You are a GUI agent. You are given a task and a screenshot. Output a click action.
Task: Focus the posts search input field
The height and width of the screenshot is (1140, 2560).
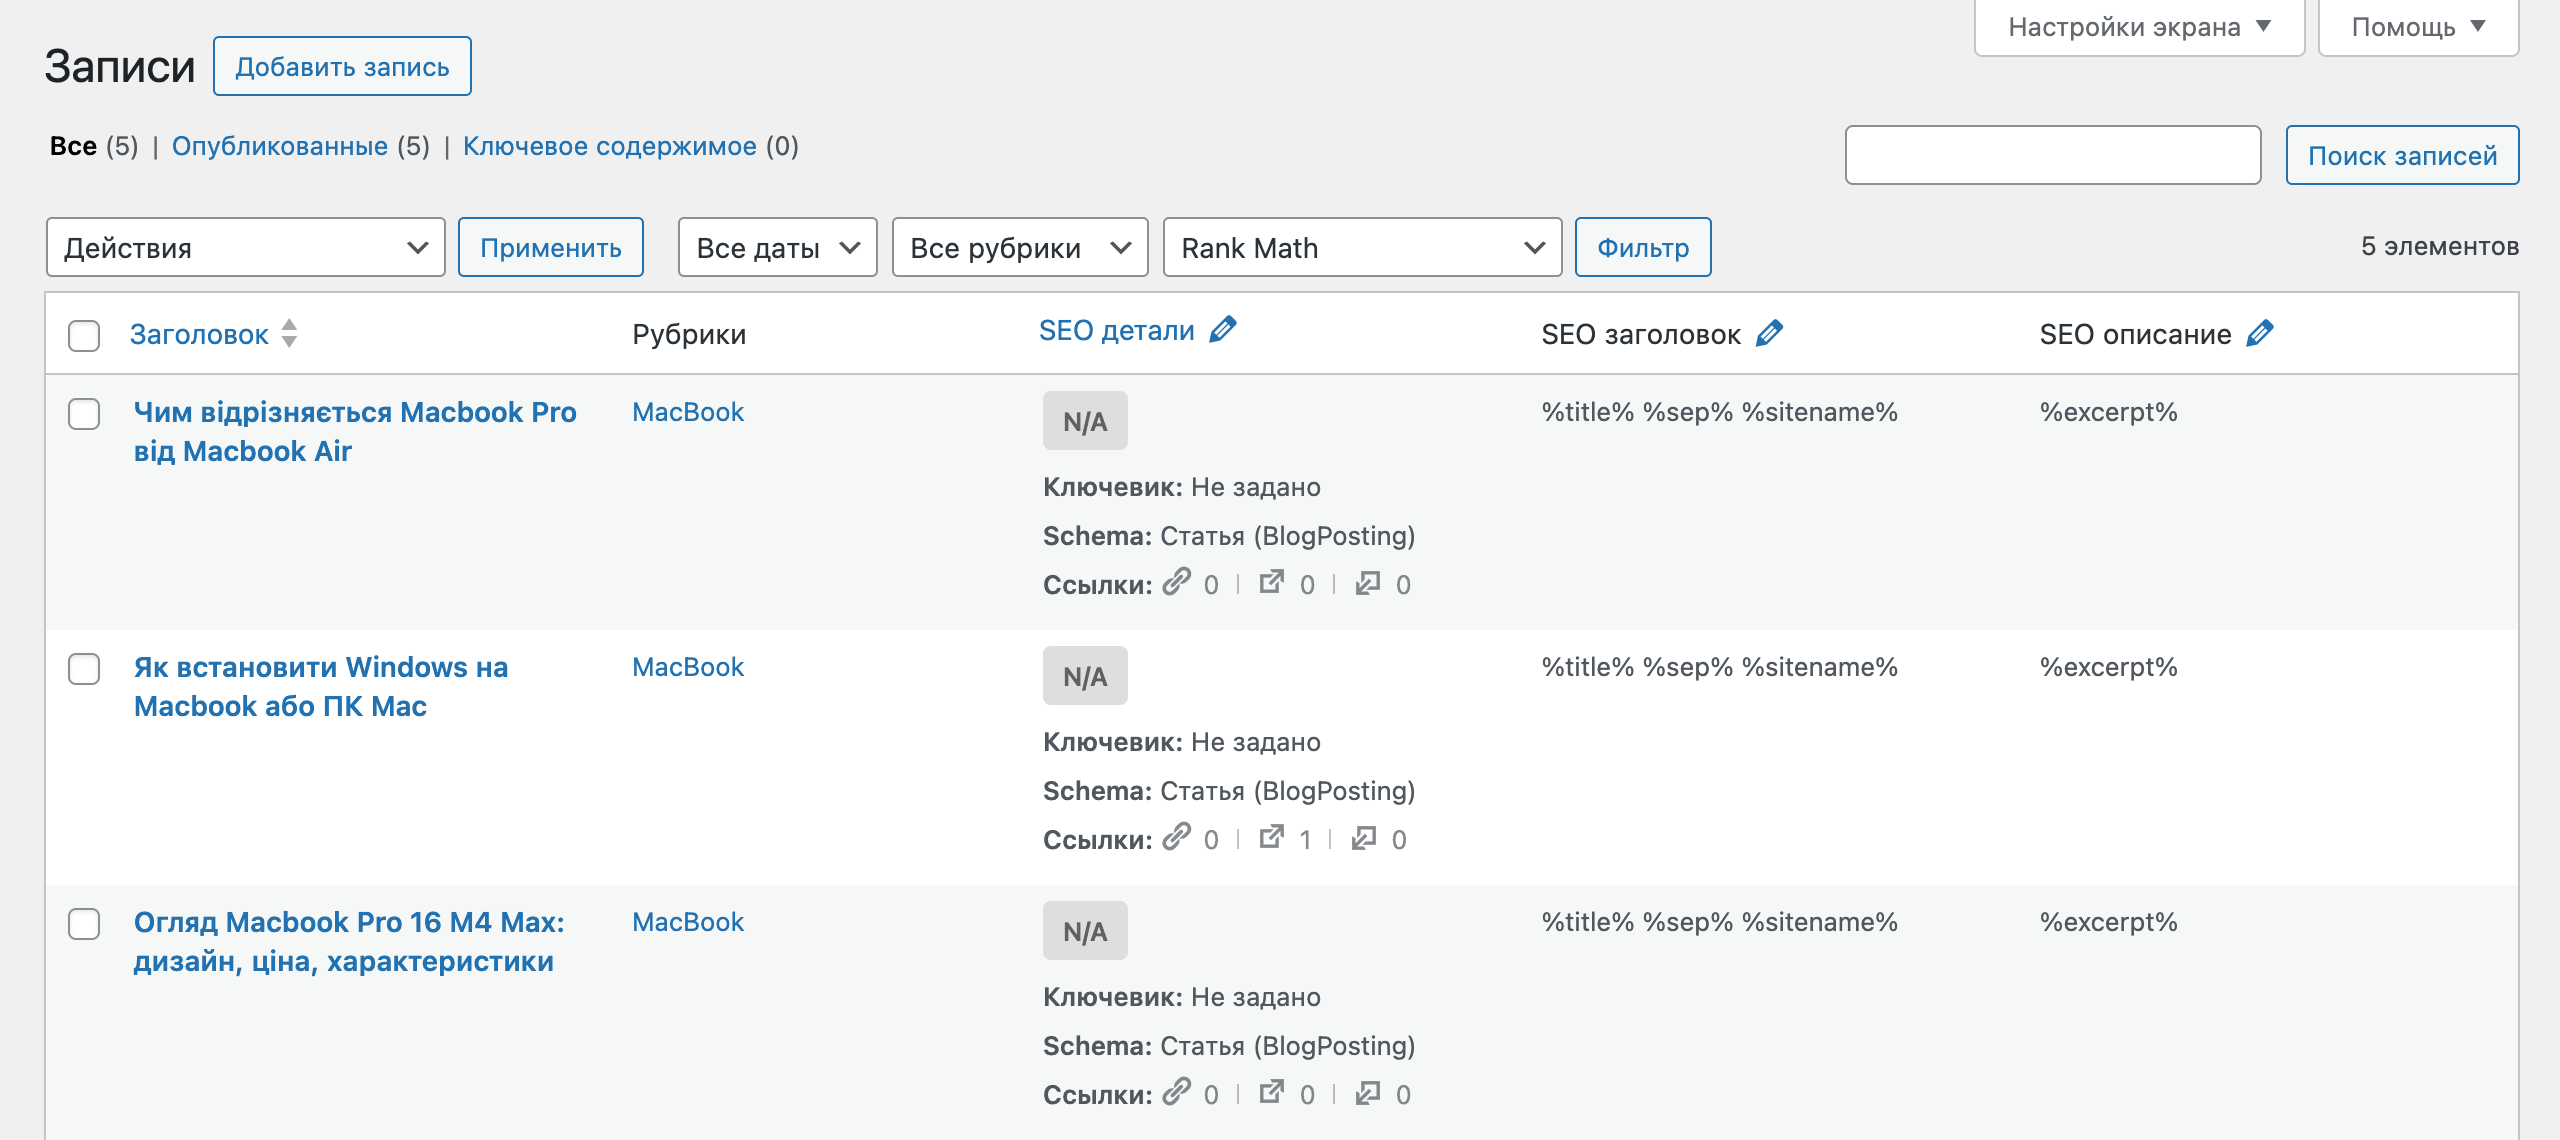[2053, 155]
